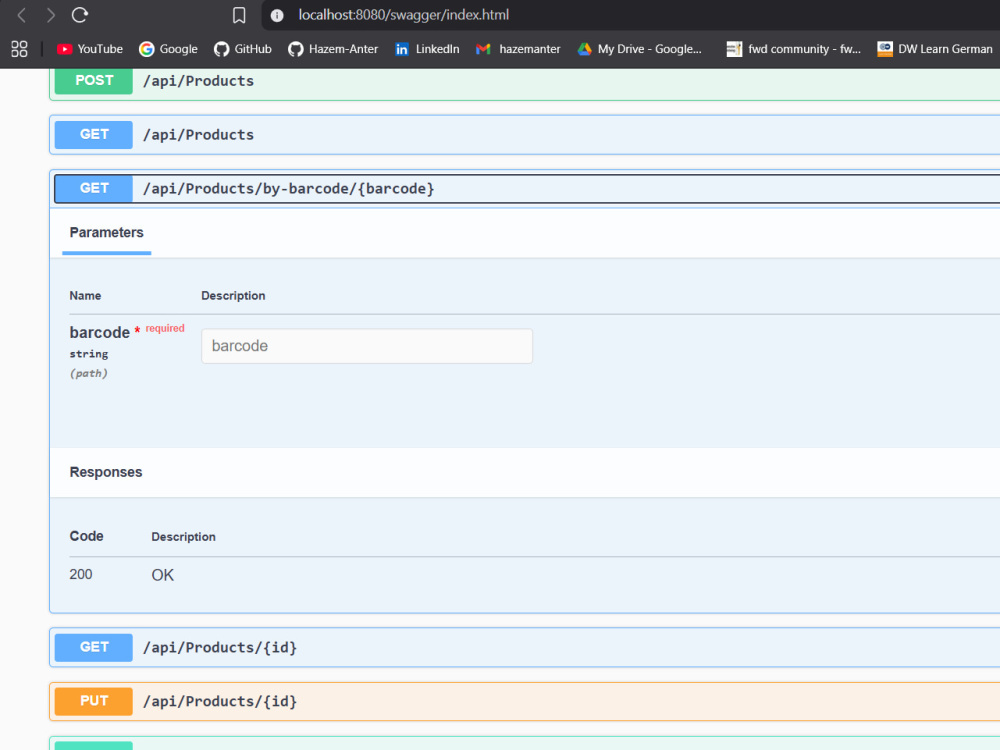Expand the GET /api/Products/{id} endpoint
Screen dimensions: 1000x750
(524, 647)
